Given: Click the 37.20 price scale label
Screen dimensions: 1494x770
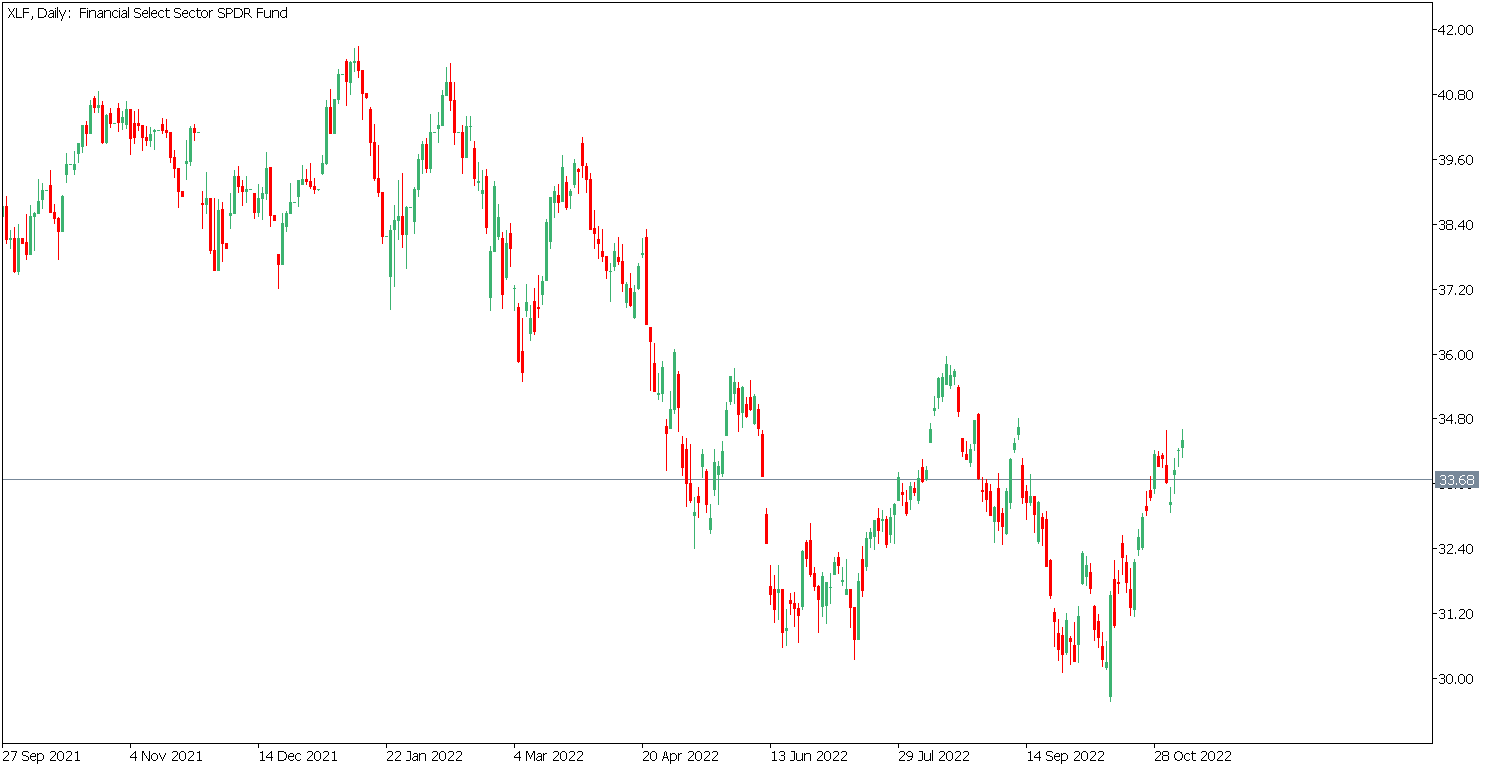Looking at the screenshot, I should (x=1455, y=290).
